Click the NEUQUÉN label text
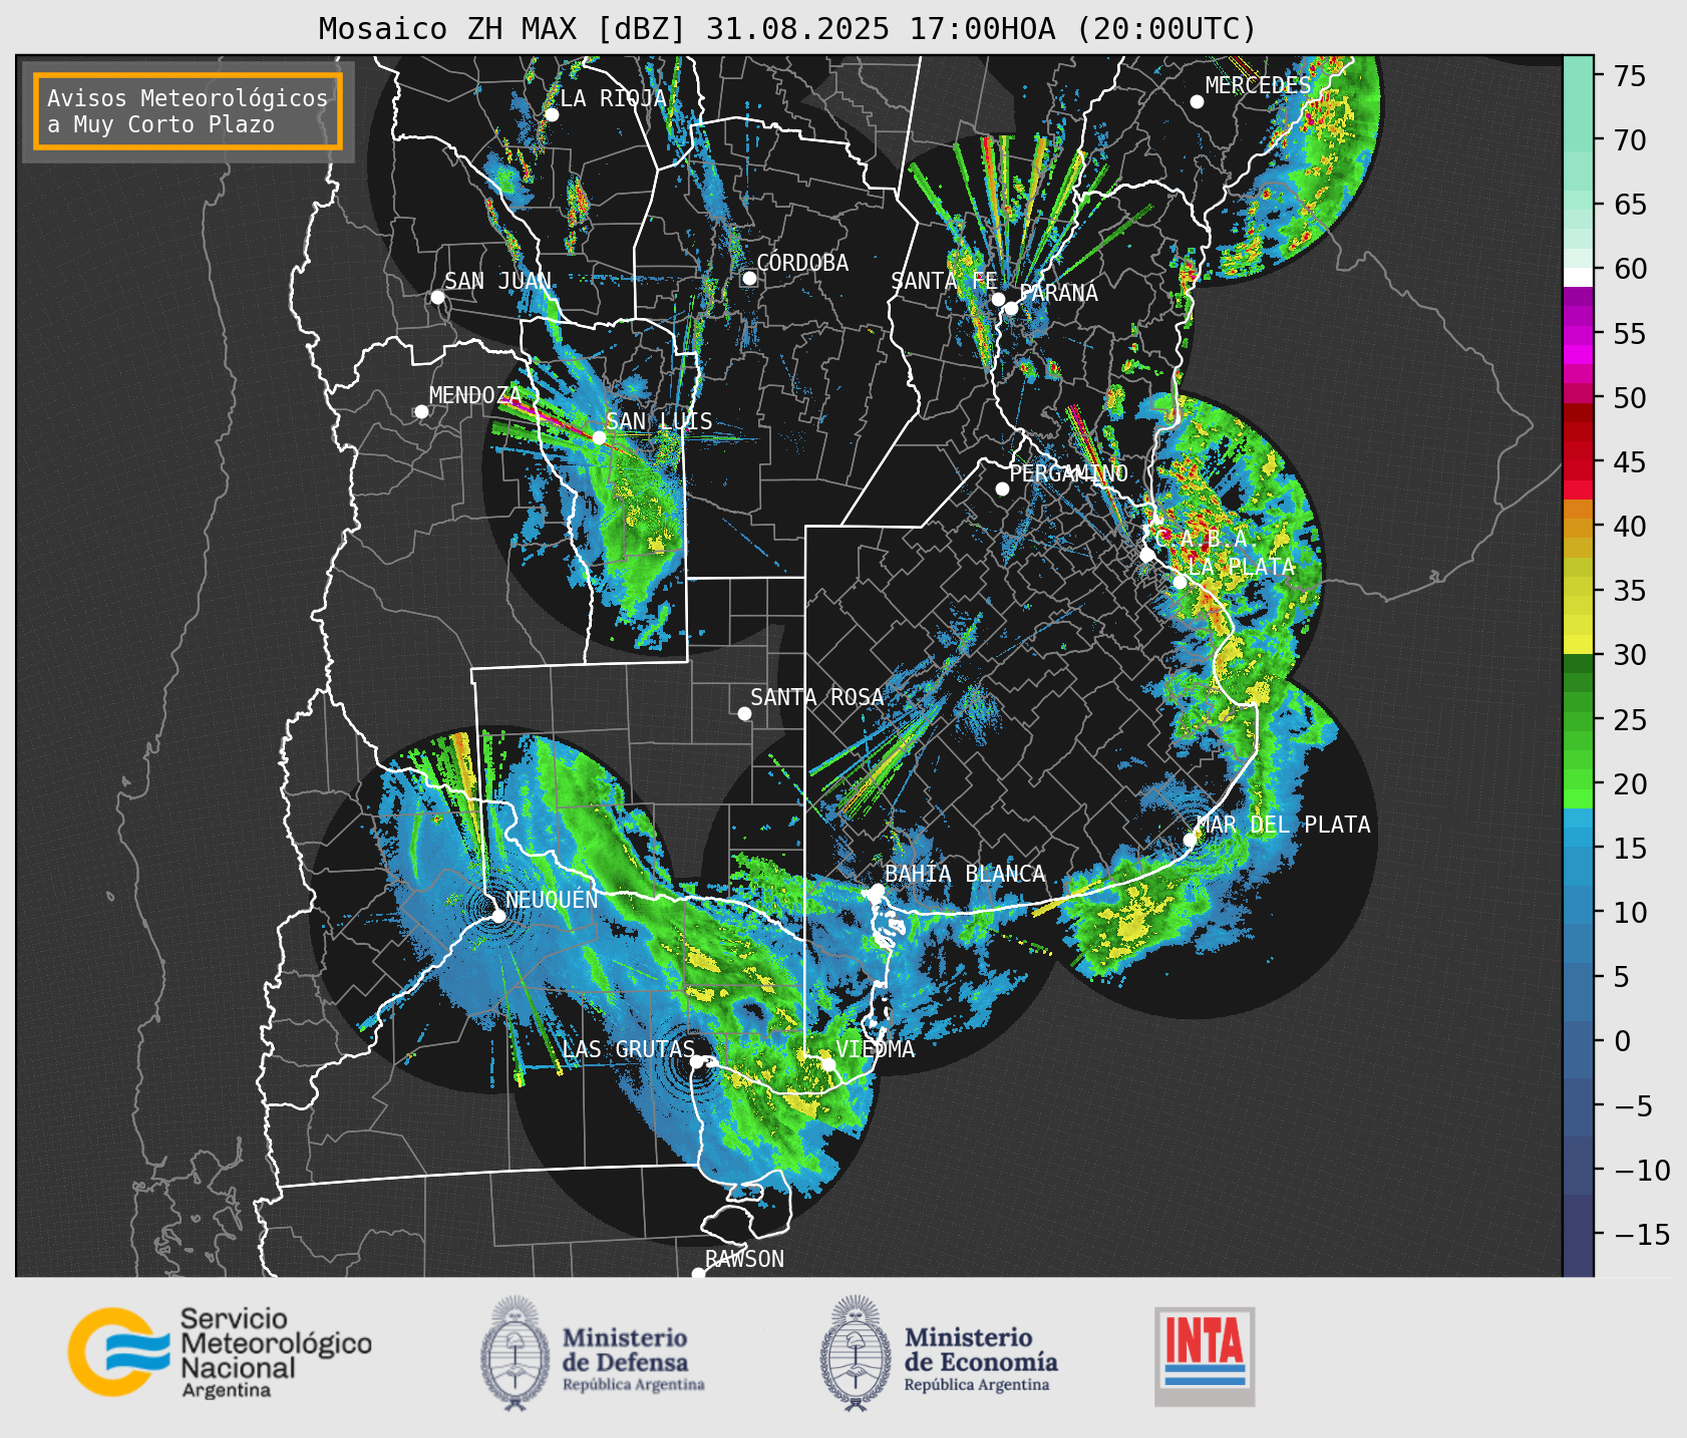This screenshot has height=1438, width=1687. click(x=551, y=899)
